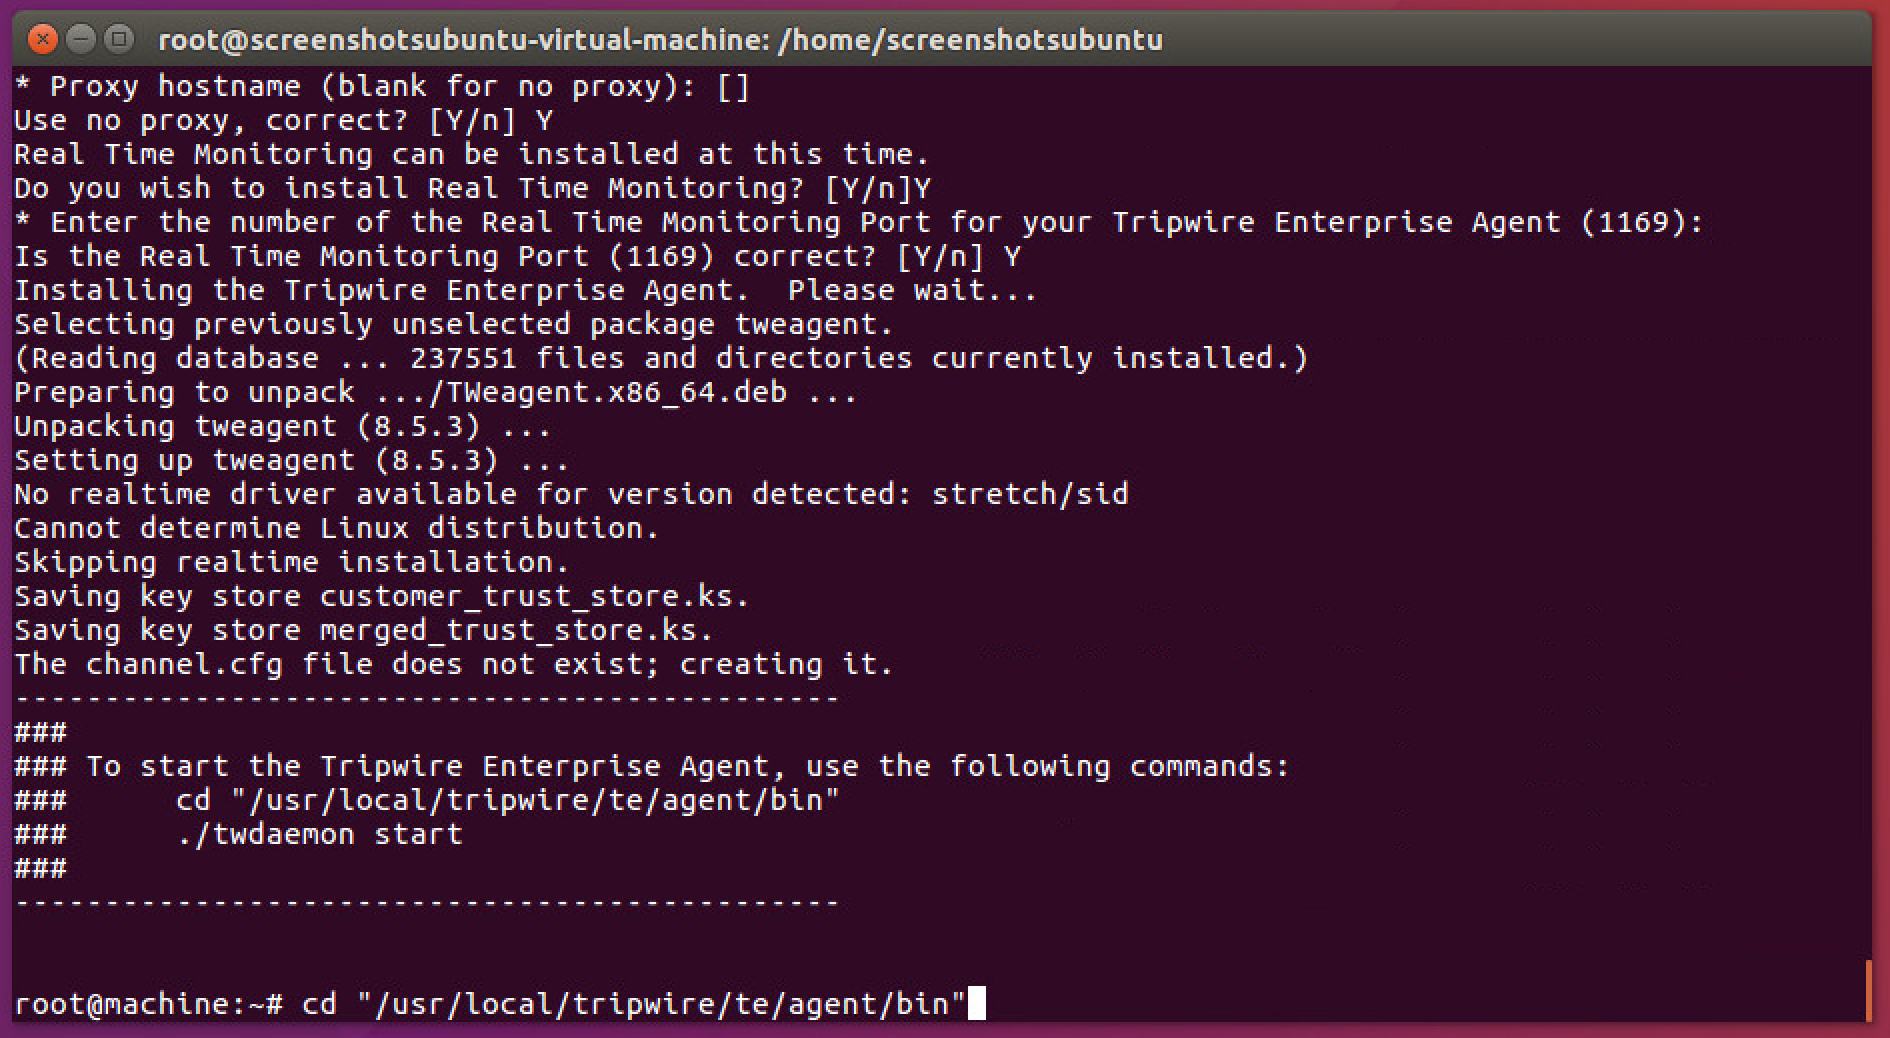Click the block cursor at the prompt

976,1003
